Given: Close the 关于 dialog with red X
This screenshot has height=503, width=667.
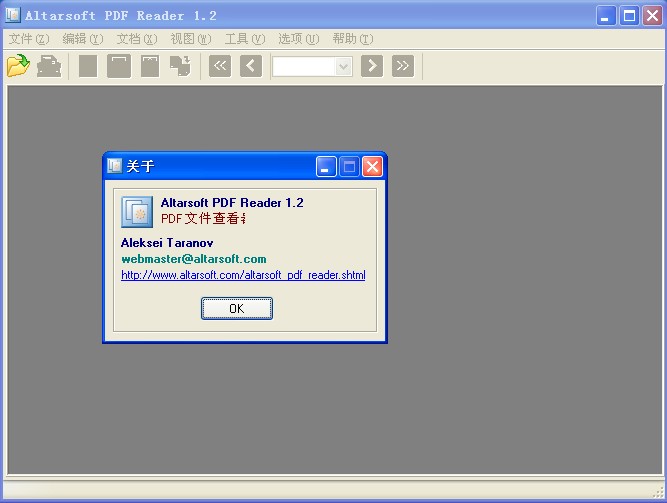Looking at the screenshot, I should pyautogui.click(x=372, y=166).
